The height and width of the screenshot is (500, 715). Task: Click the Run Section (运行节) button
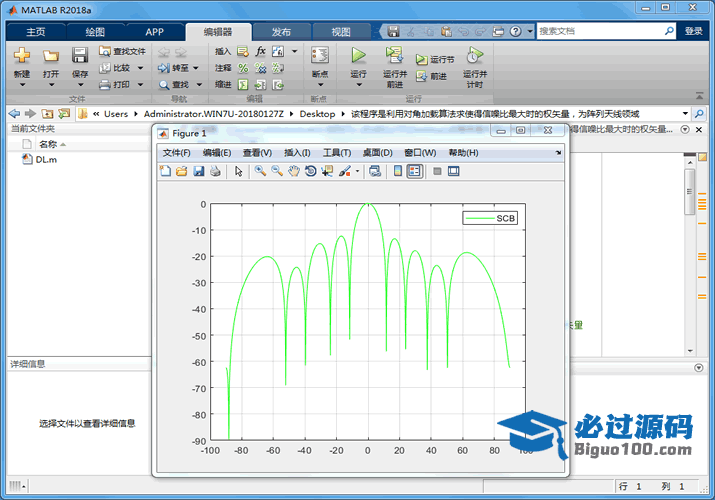(435, 59)
